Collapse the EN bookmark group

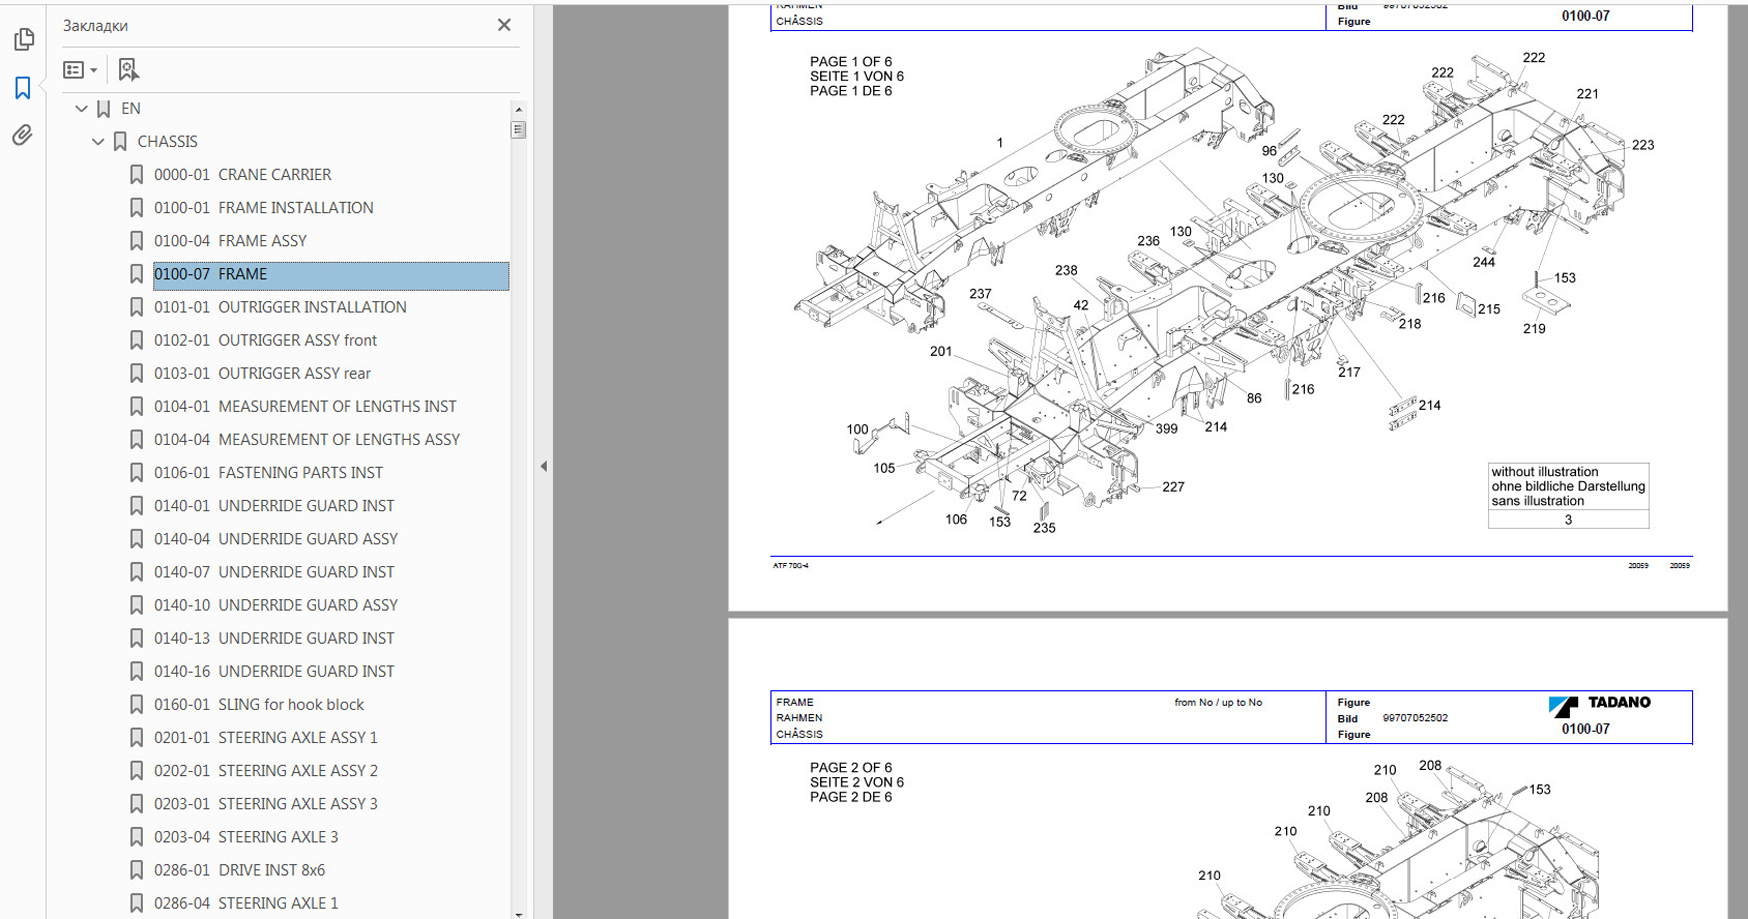tap(82, 108)
